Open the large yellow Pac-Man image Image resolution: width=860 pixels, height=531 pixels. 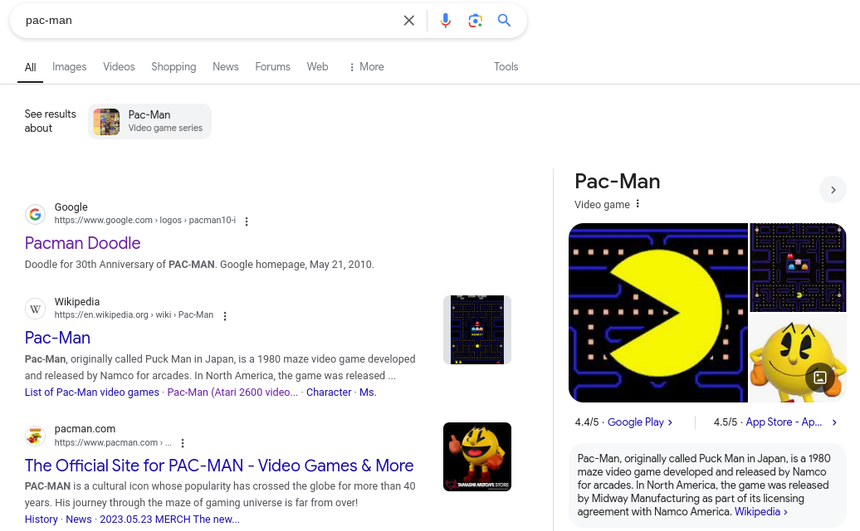[658, 313]
